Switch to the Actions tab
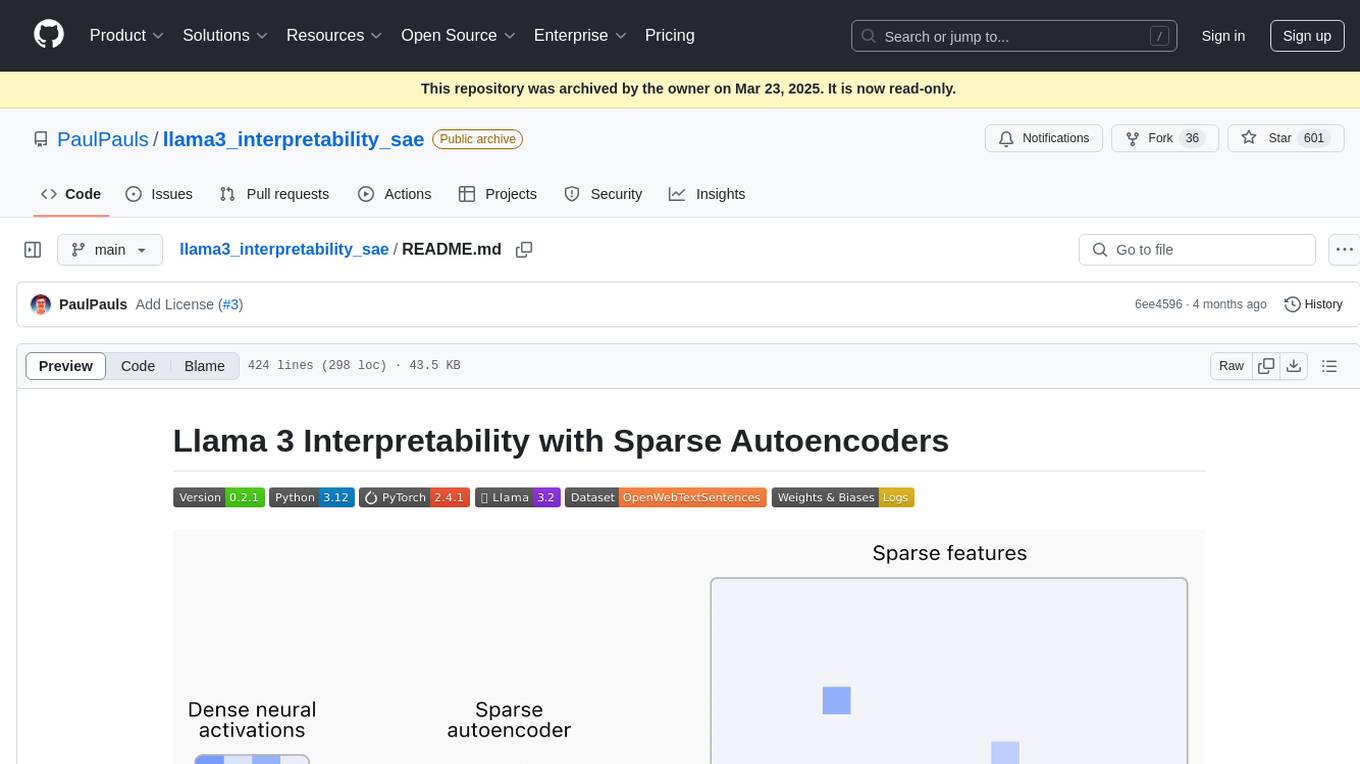The width and height of the screenshot is (1360, 764). (395, 194)
